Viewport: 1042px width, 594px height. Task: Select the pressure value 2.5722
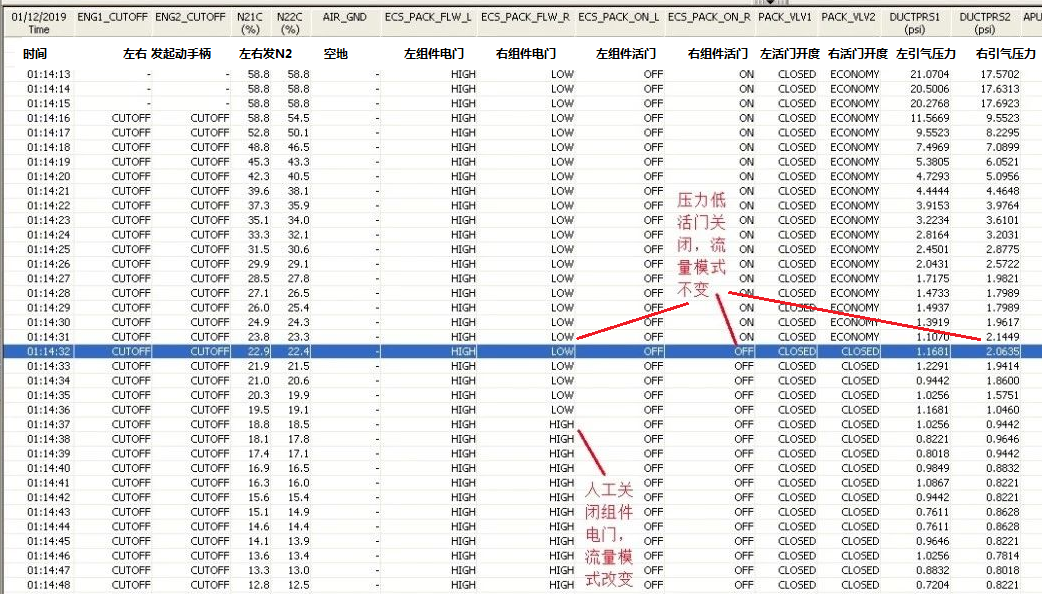[x=1003, y=264]
